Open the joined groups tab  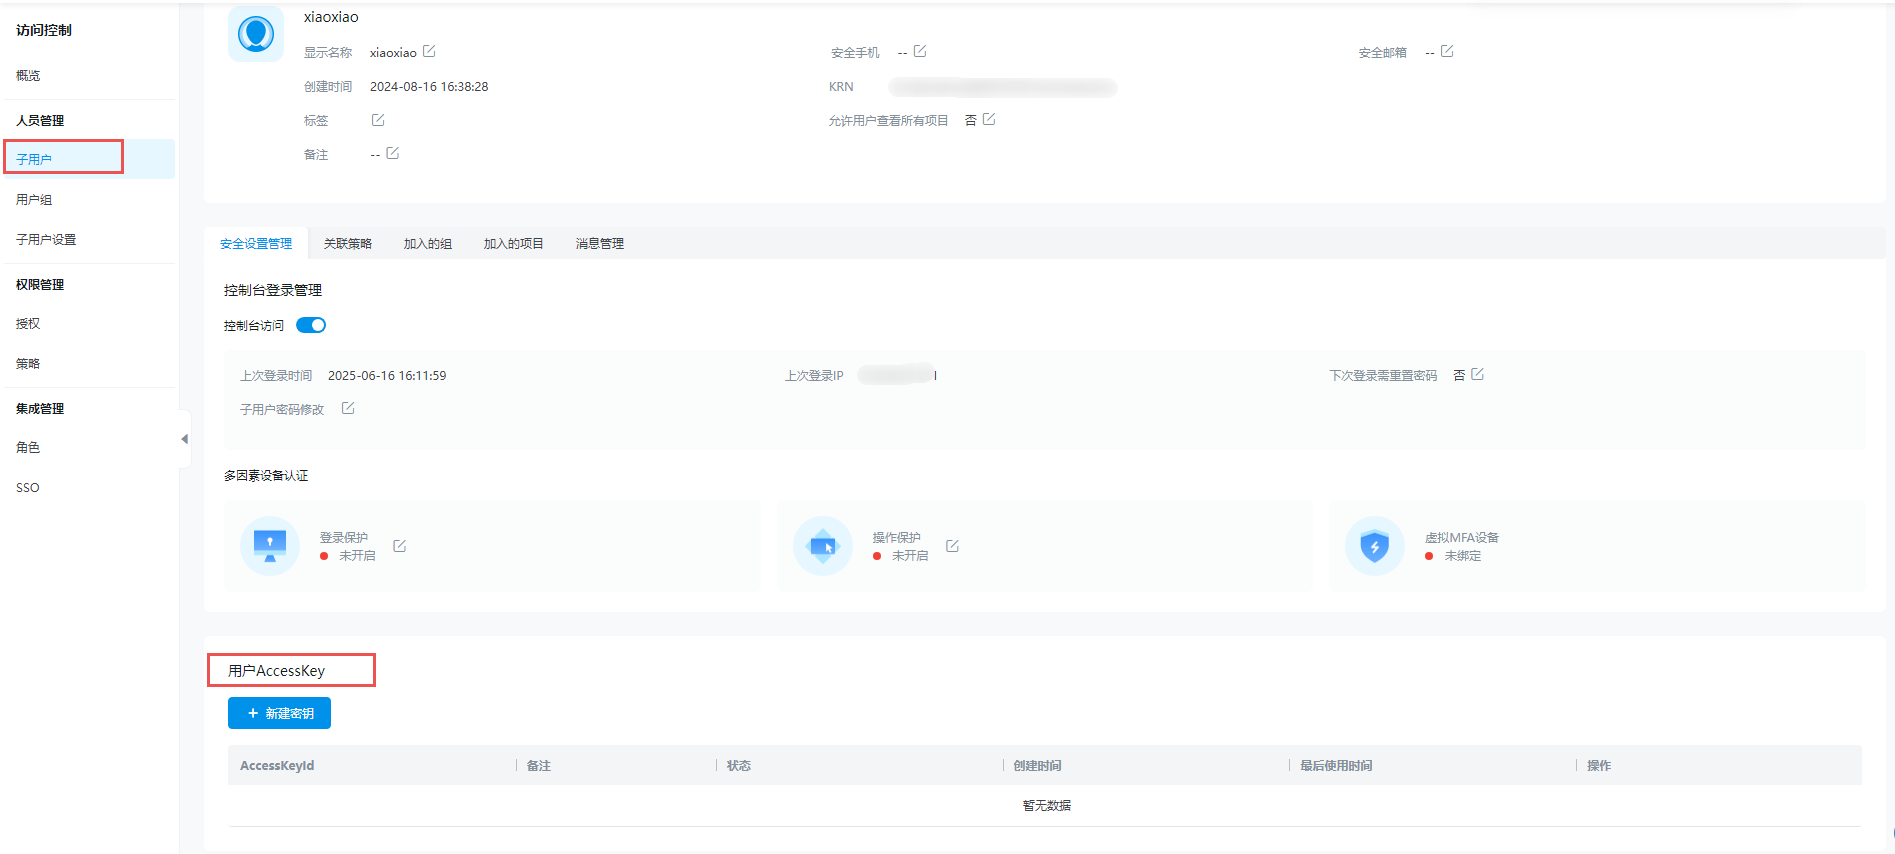coord(427,244)
